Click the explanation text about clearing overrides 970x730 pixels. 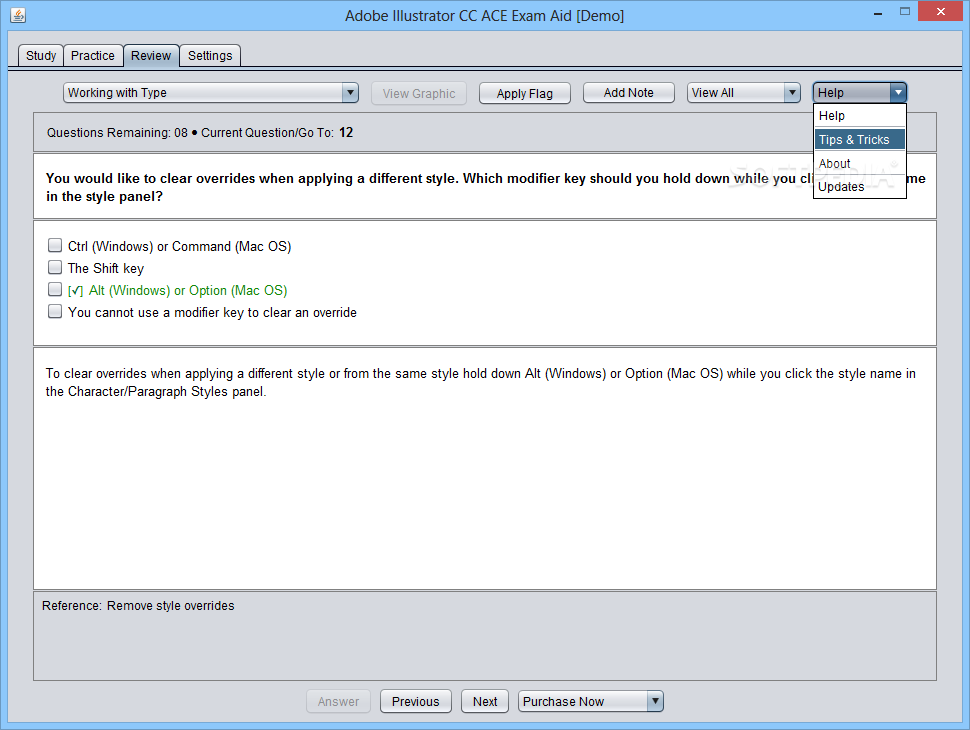(x=481, y=382)
